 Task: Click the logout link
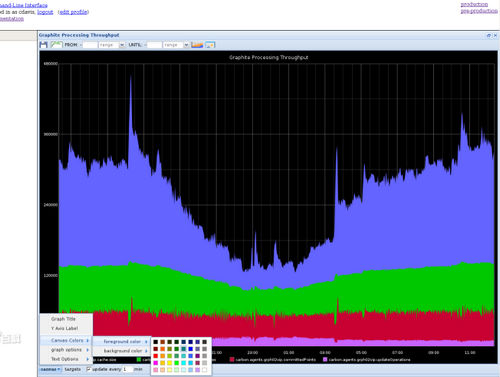pyautogui.click(x=45, y=12)
